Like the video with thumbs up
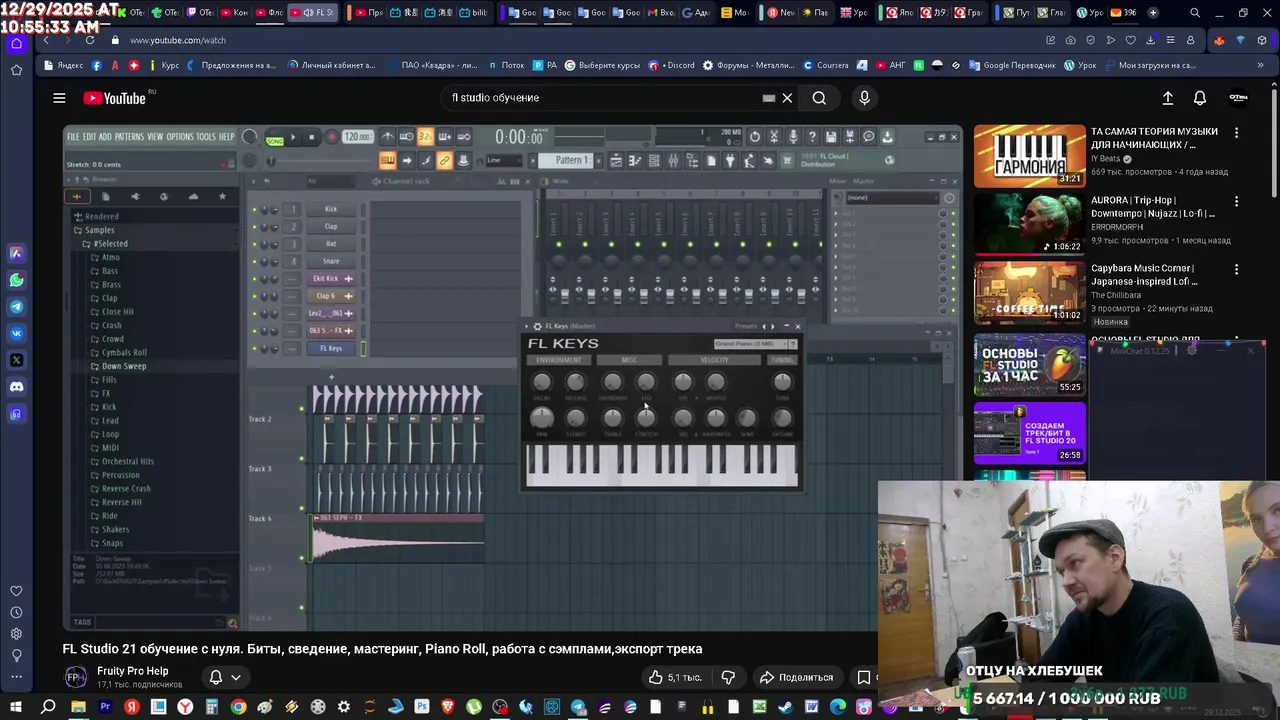The image size is (1280, 720). pyautogui.click(x=674, y=677)
